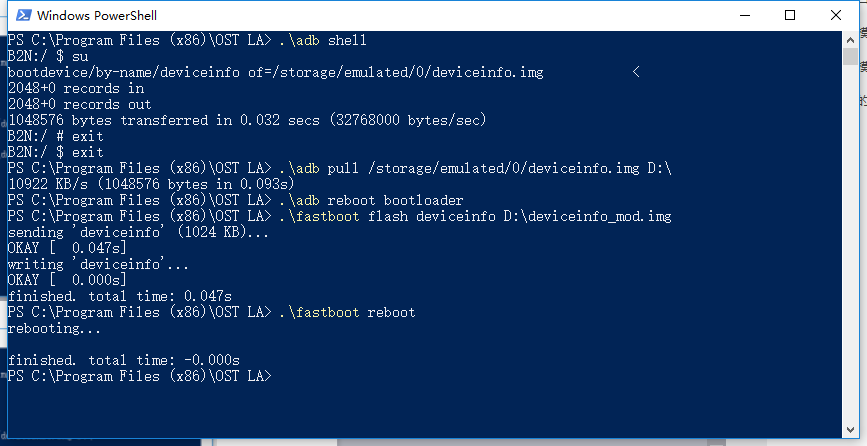Click the vertical scrollbar thumb
Screen dimensions: 867x446
pyautogui.click(x=850, y=56)
